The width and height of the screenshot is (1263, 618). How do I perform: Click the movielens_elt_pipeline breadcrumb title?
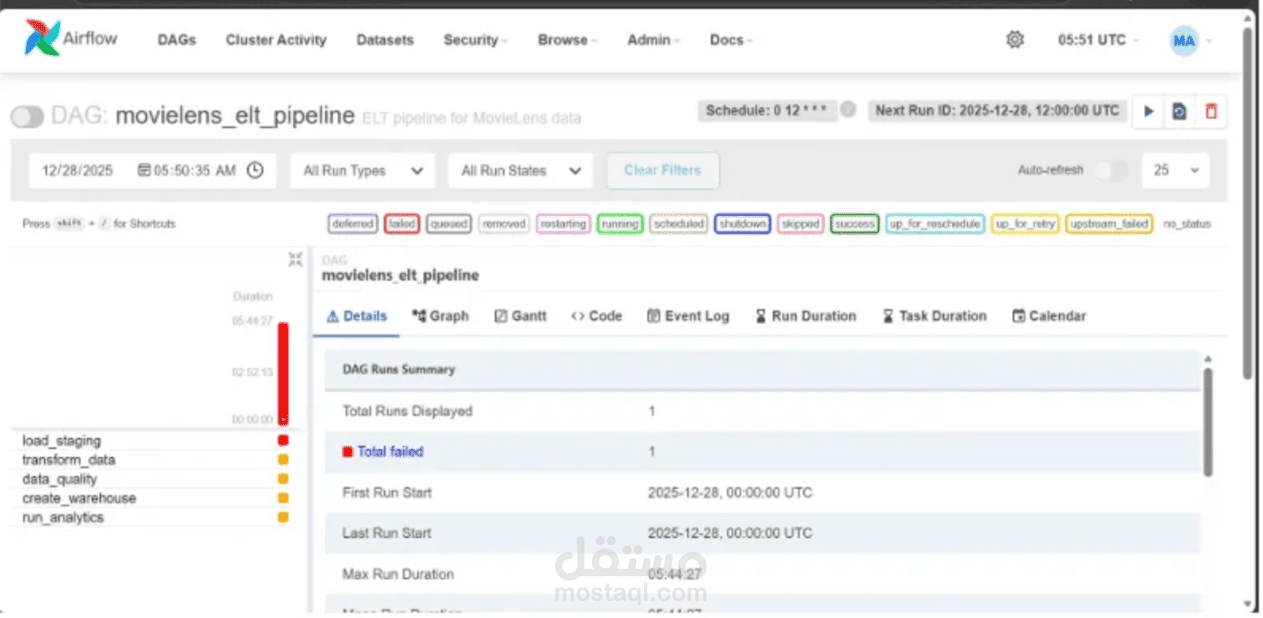400,275
